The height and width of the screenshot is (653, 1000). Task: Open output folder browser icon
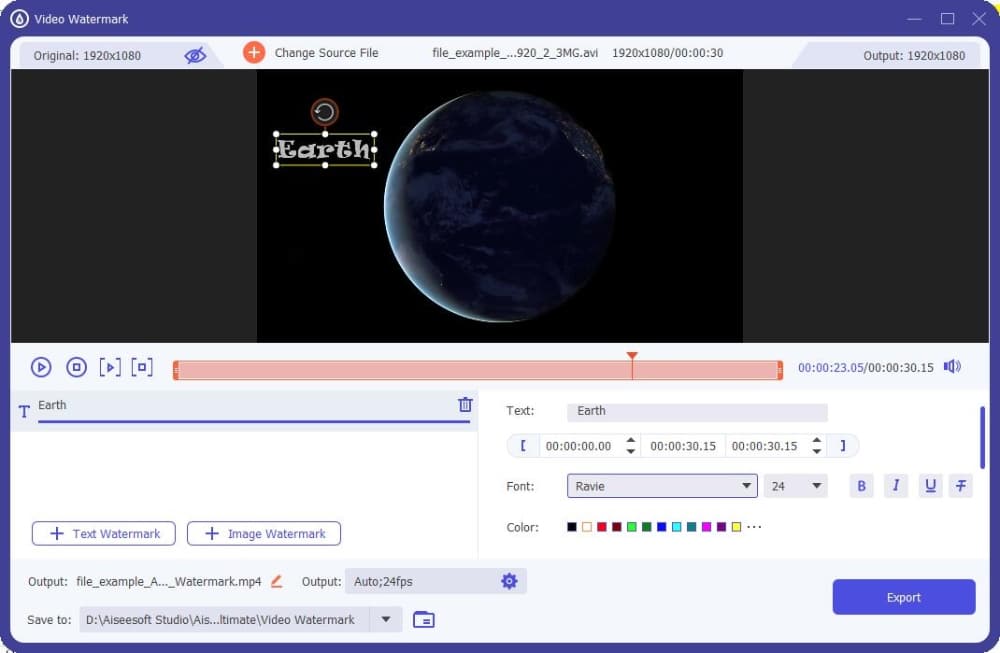[x=423, y=619]
